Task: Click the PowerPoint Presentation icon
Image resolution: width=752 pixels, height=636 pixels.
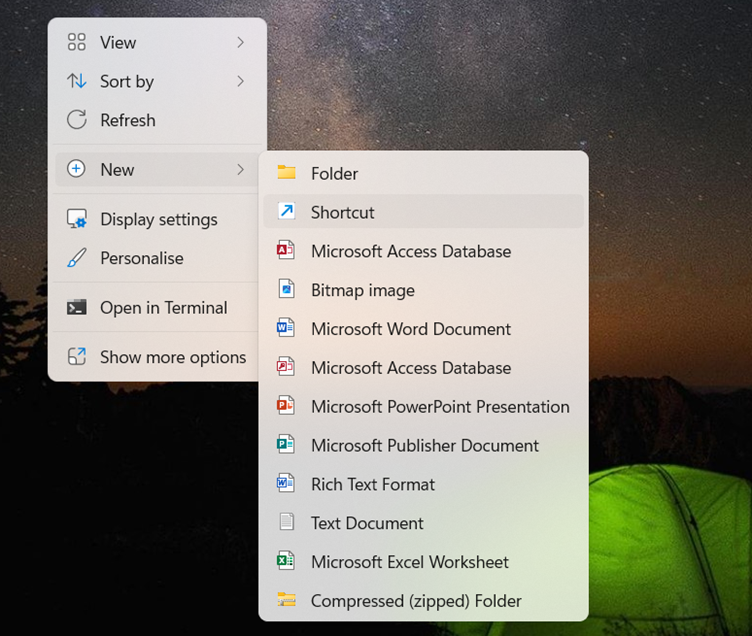Action: 286,406
